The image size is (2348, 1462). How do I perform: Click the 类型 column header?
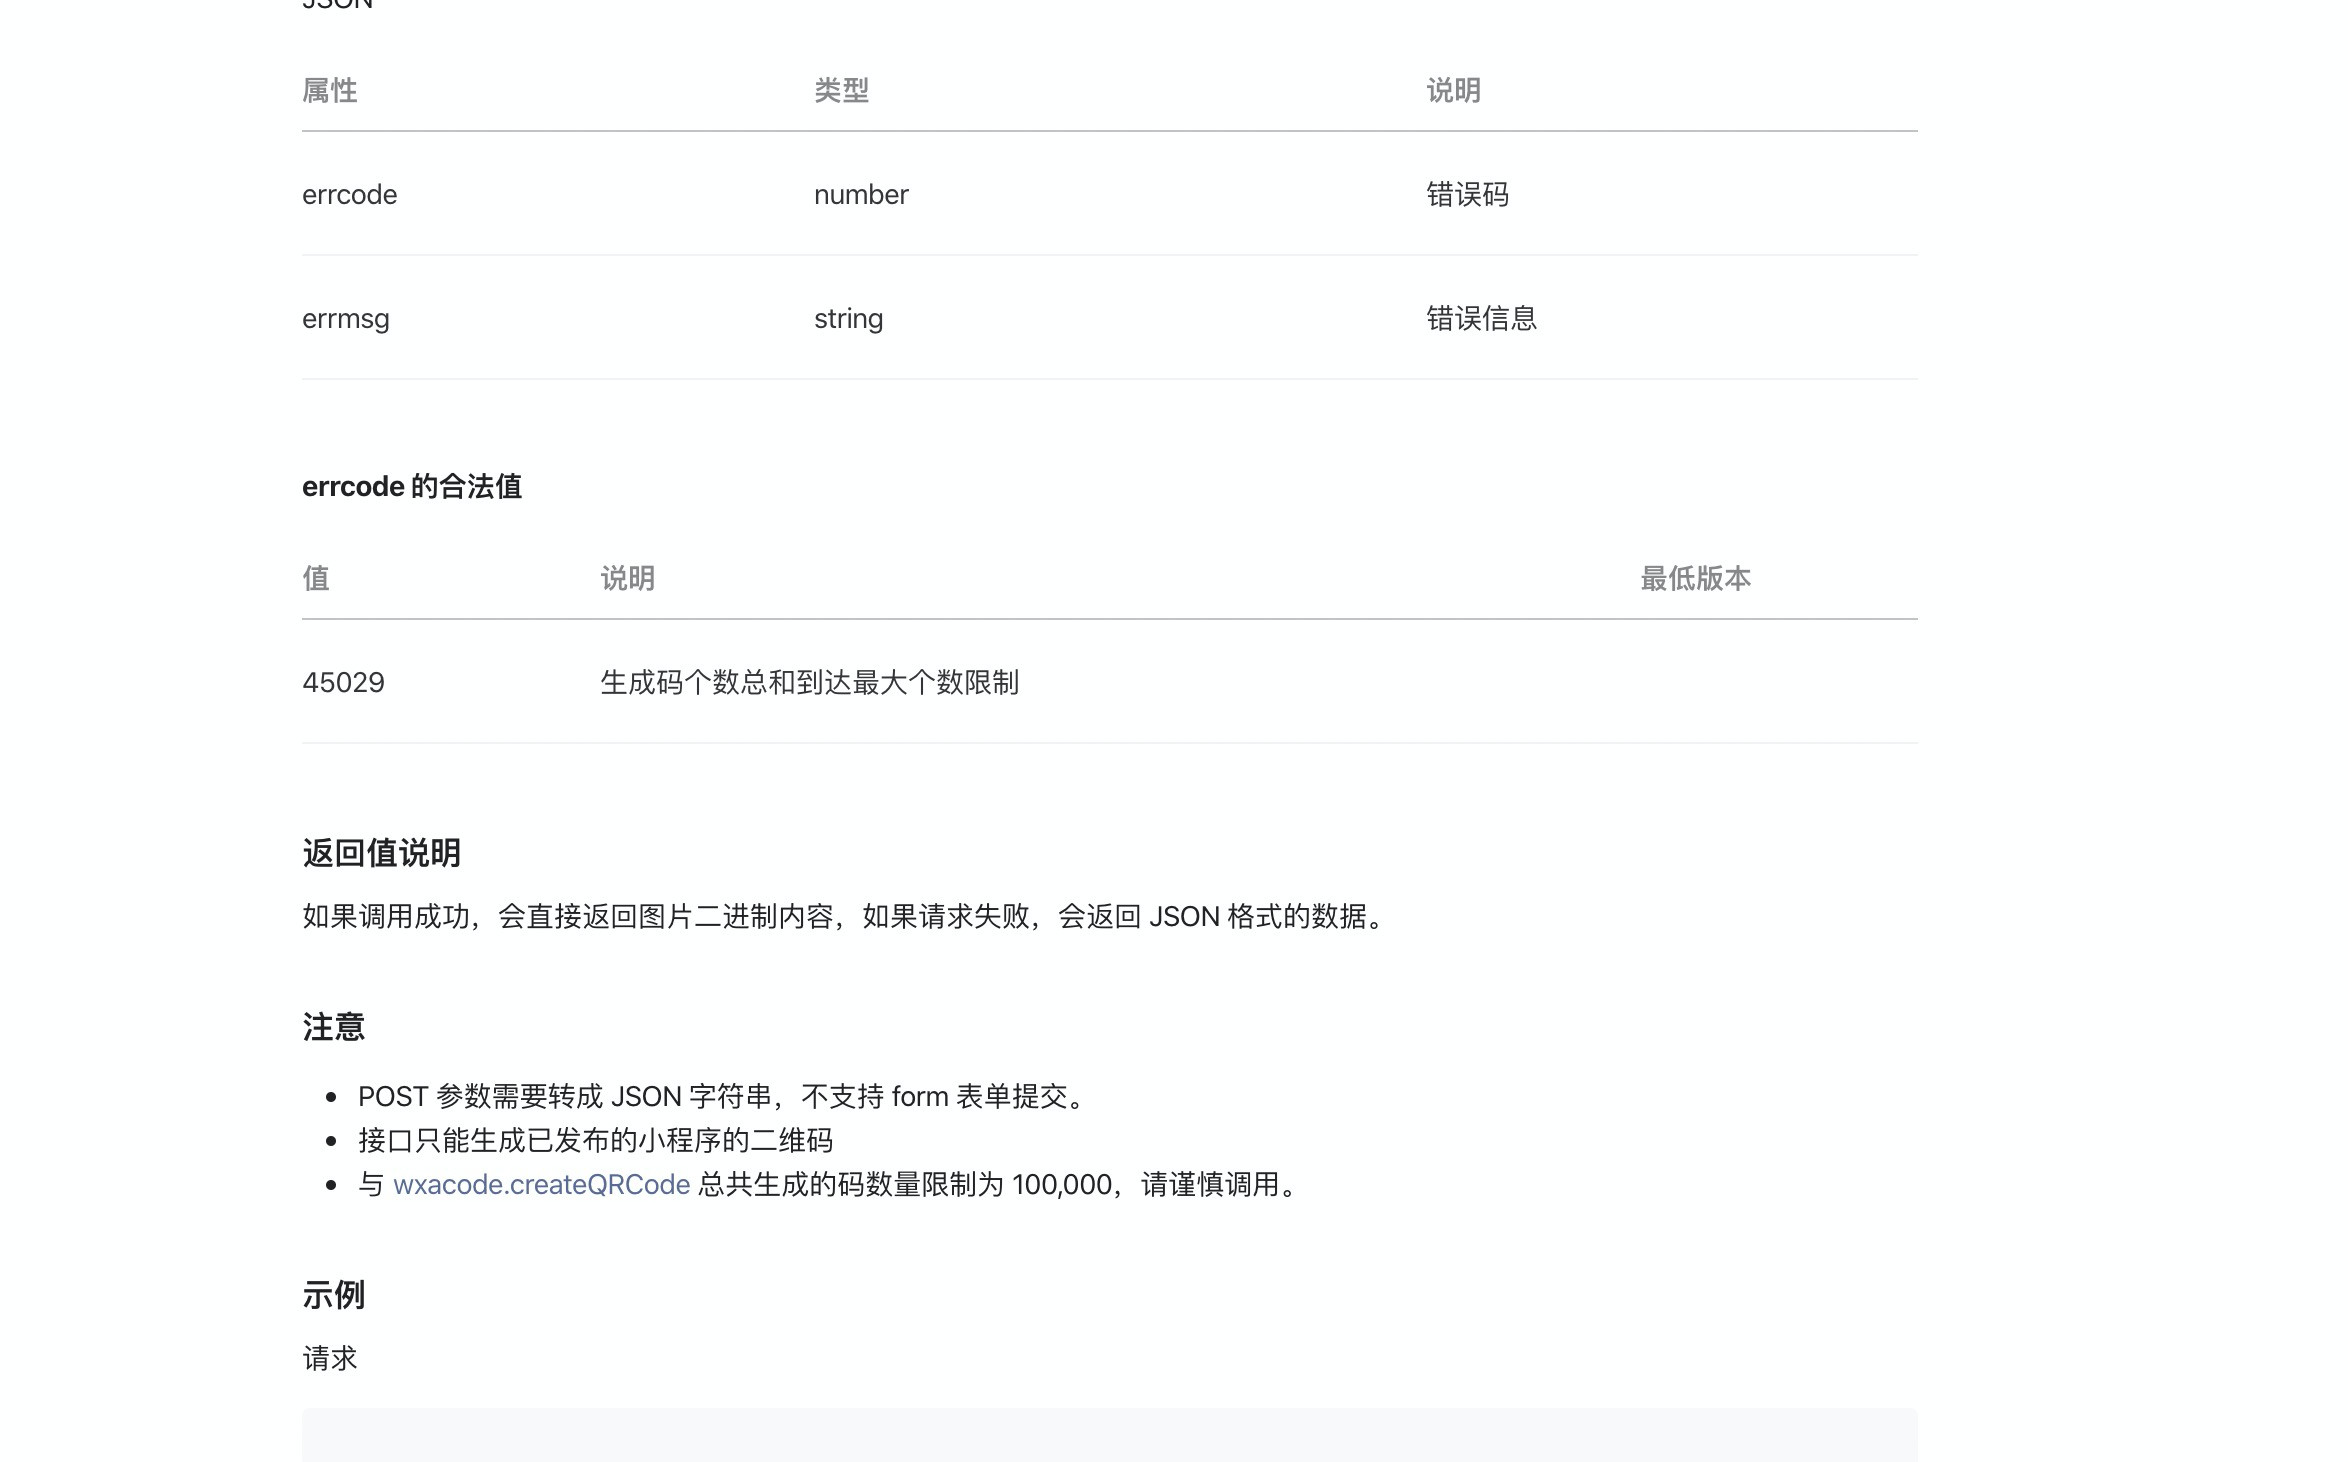[x=841, y=90]
